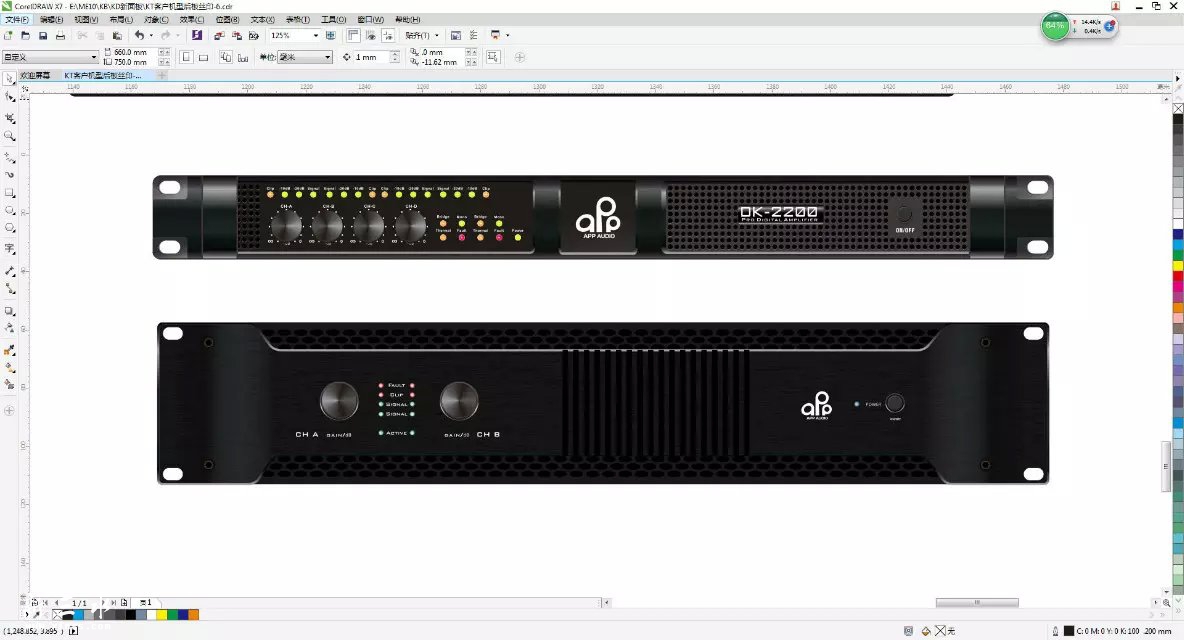Toggle Treat as filled button

point(493,57)
